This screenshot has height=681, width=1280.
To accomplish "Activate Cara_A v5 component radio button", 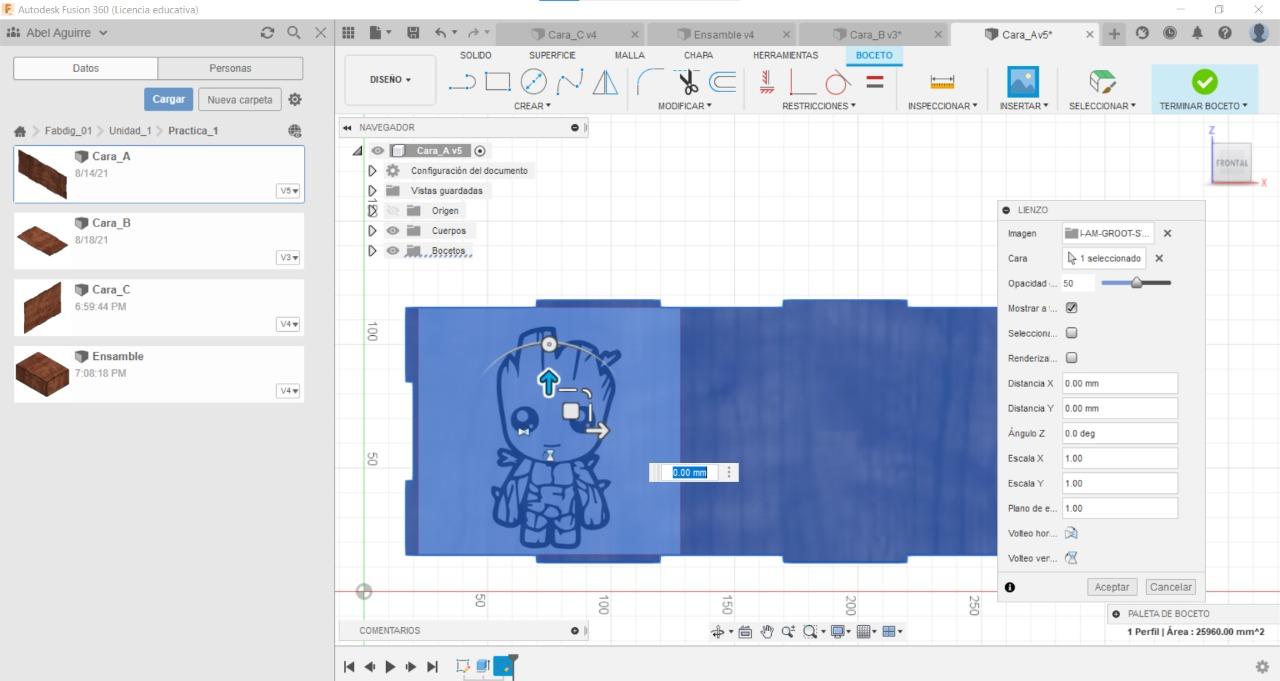I will [x=480, y=151].
